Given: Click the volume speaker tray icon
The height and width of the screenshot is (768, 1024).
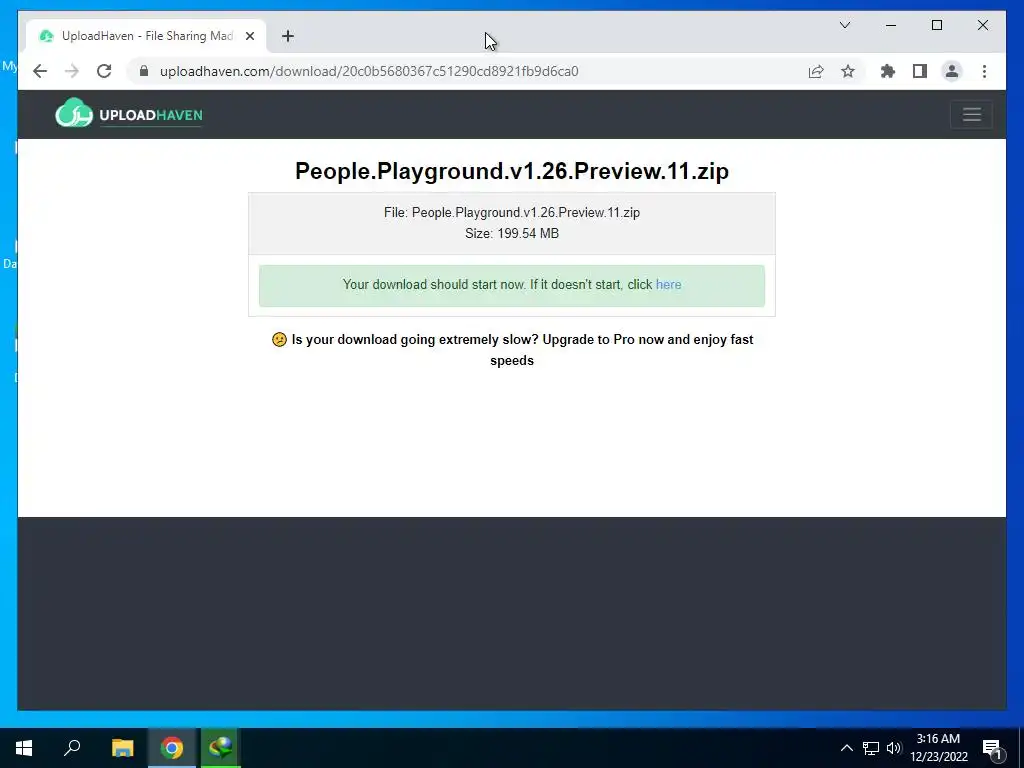Looking at the screenshot, I should pyautogui.click(x=894, y=748).
